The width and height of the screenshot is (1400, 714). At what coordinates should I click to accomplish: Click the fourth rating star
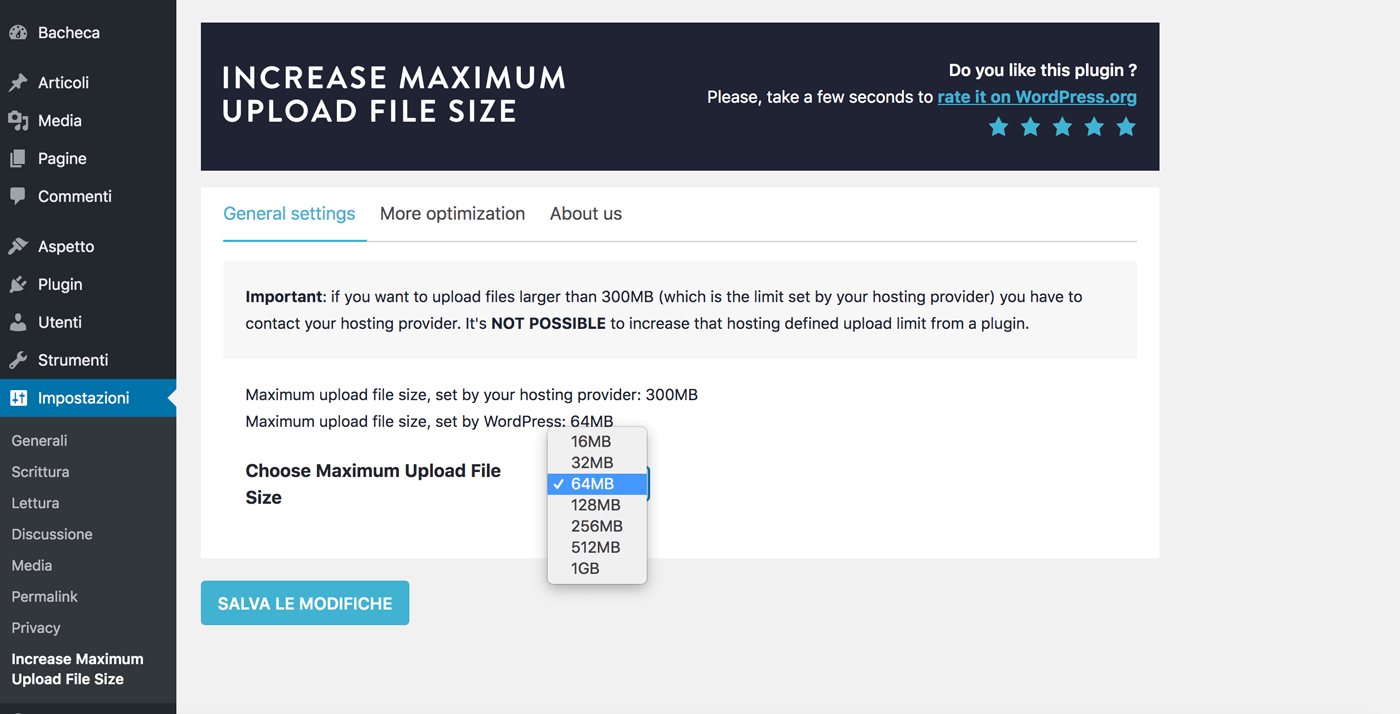point(1094,127)
